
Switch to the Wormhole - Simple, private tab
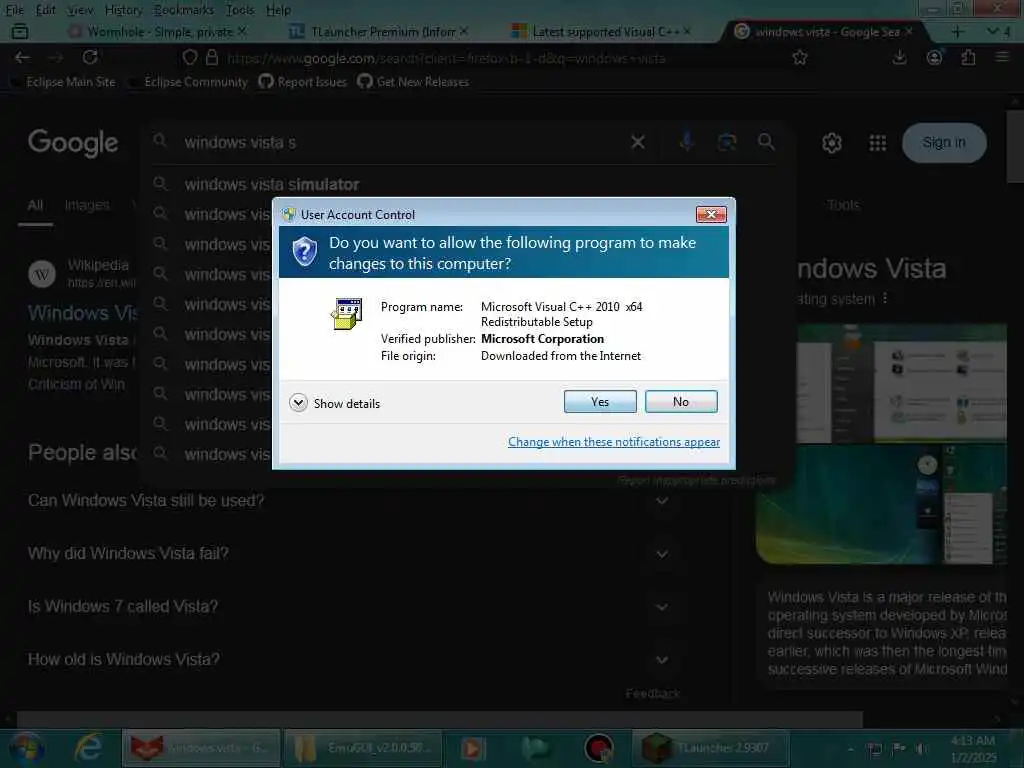click(x=158, y=31)
